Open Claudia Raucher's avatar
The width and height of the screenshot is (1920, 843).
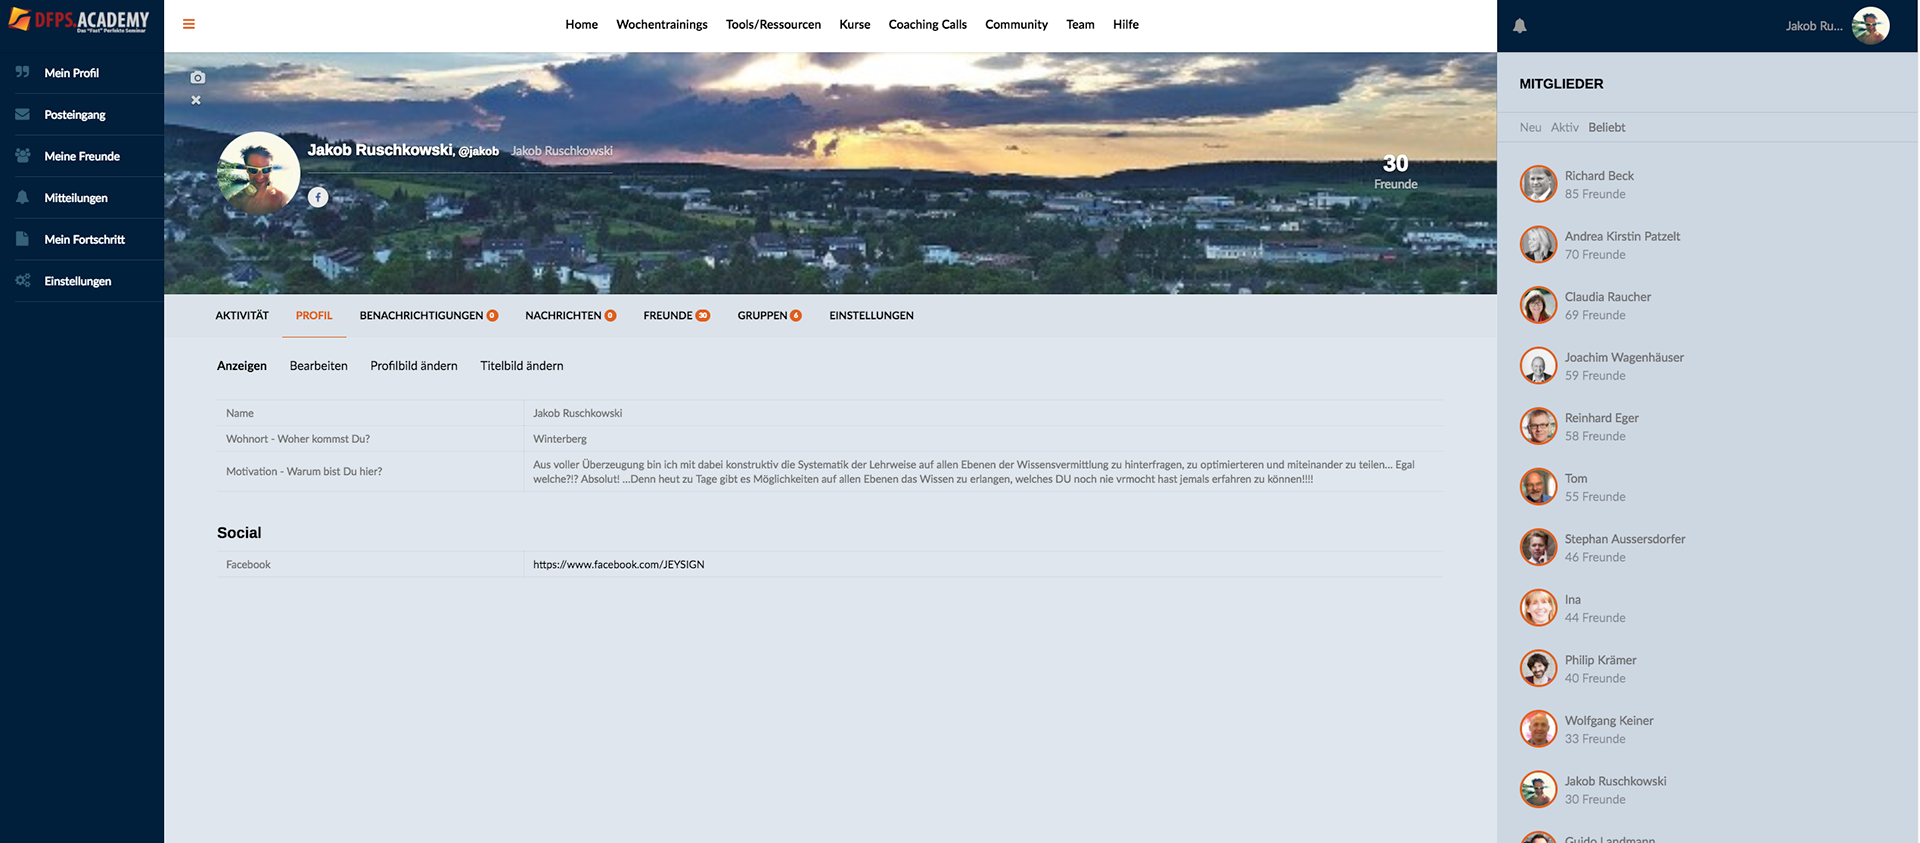(x=1538, y=305)
